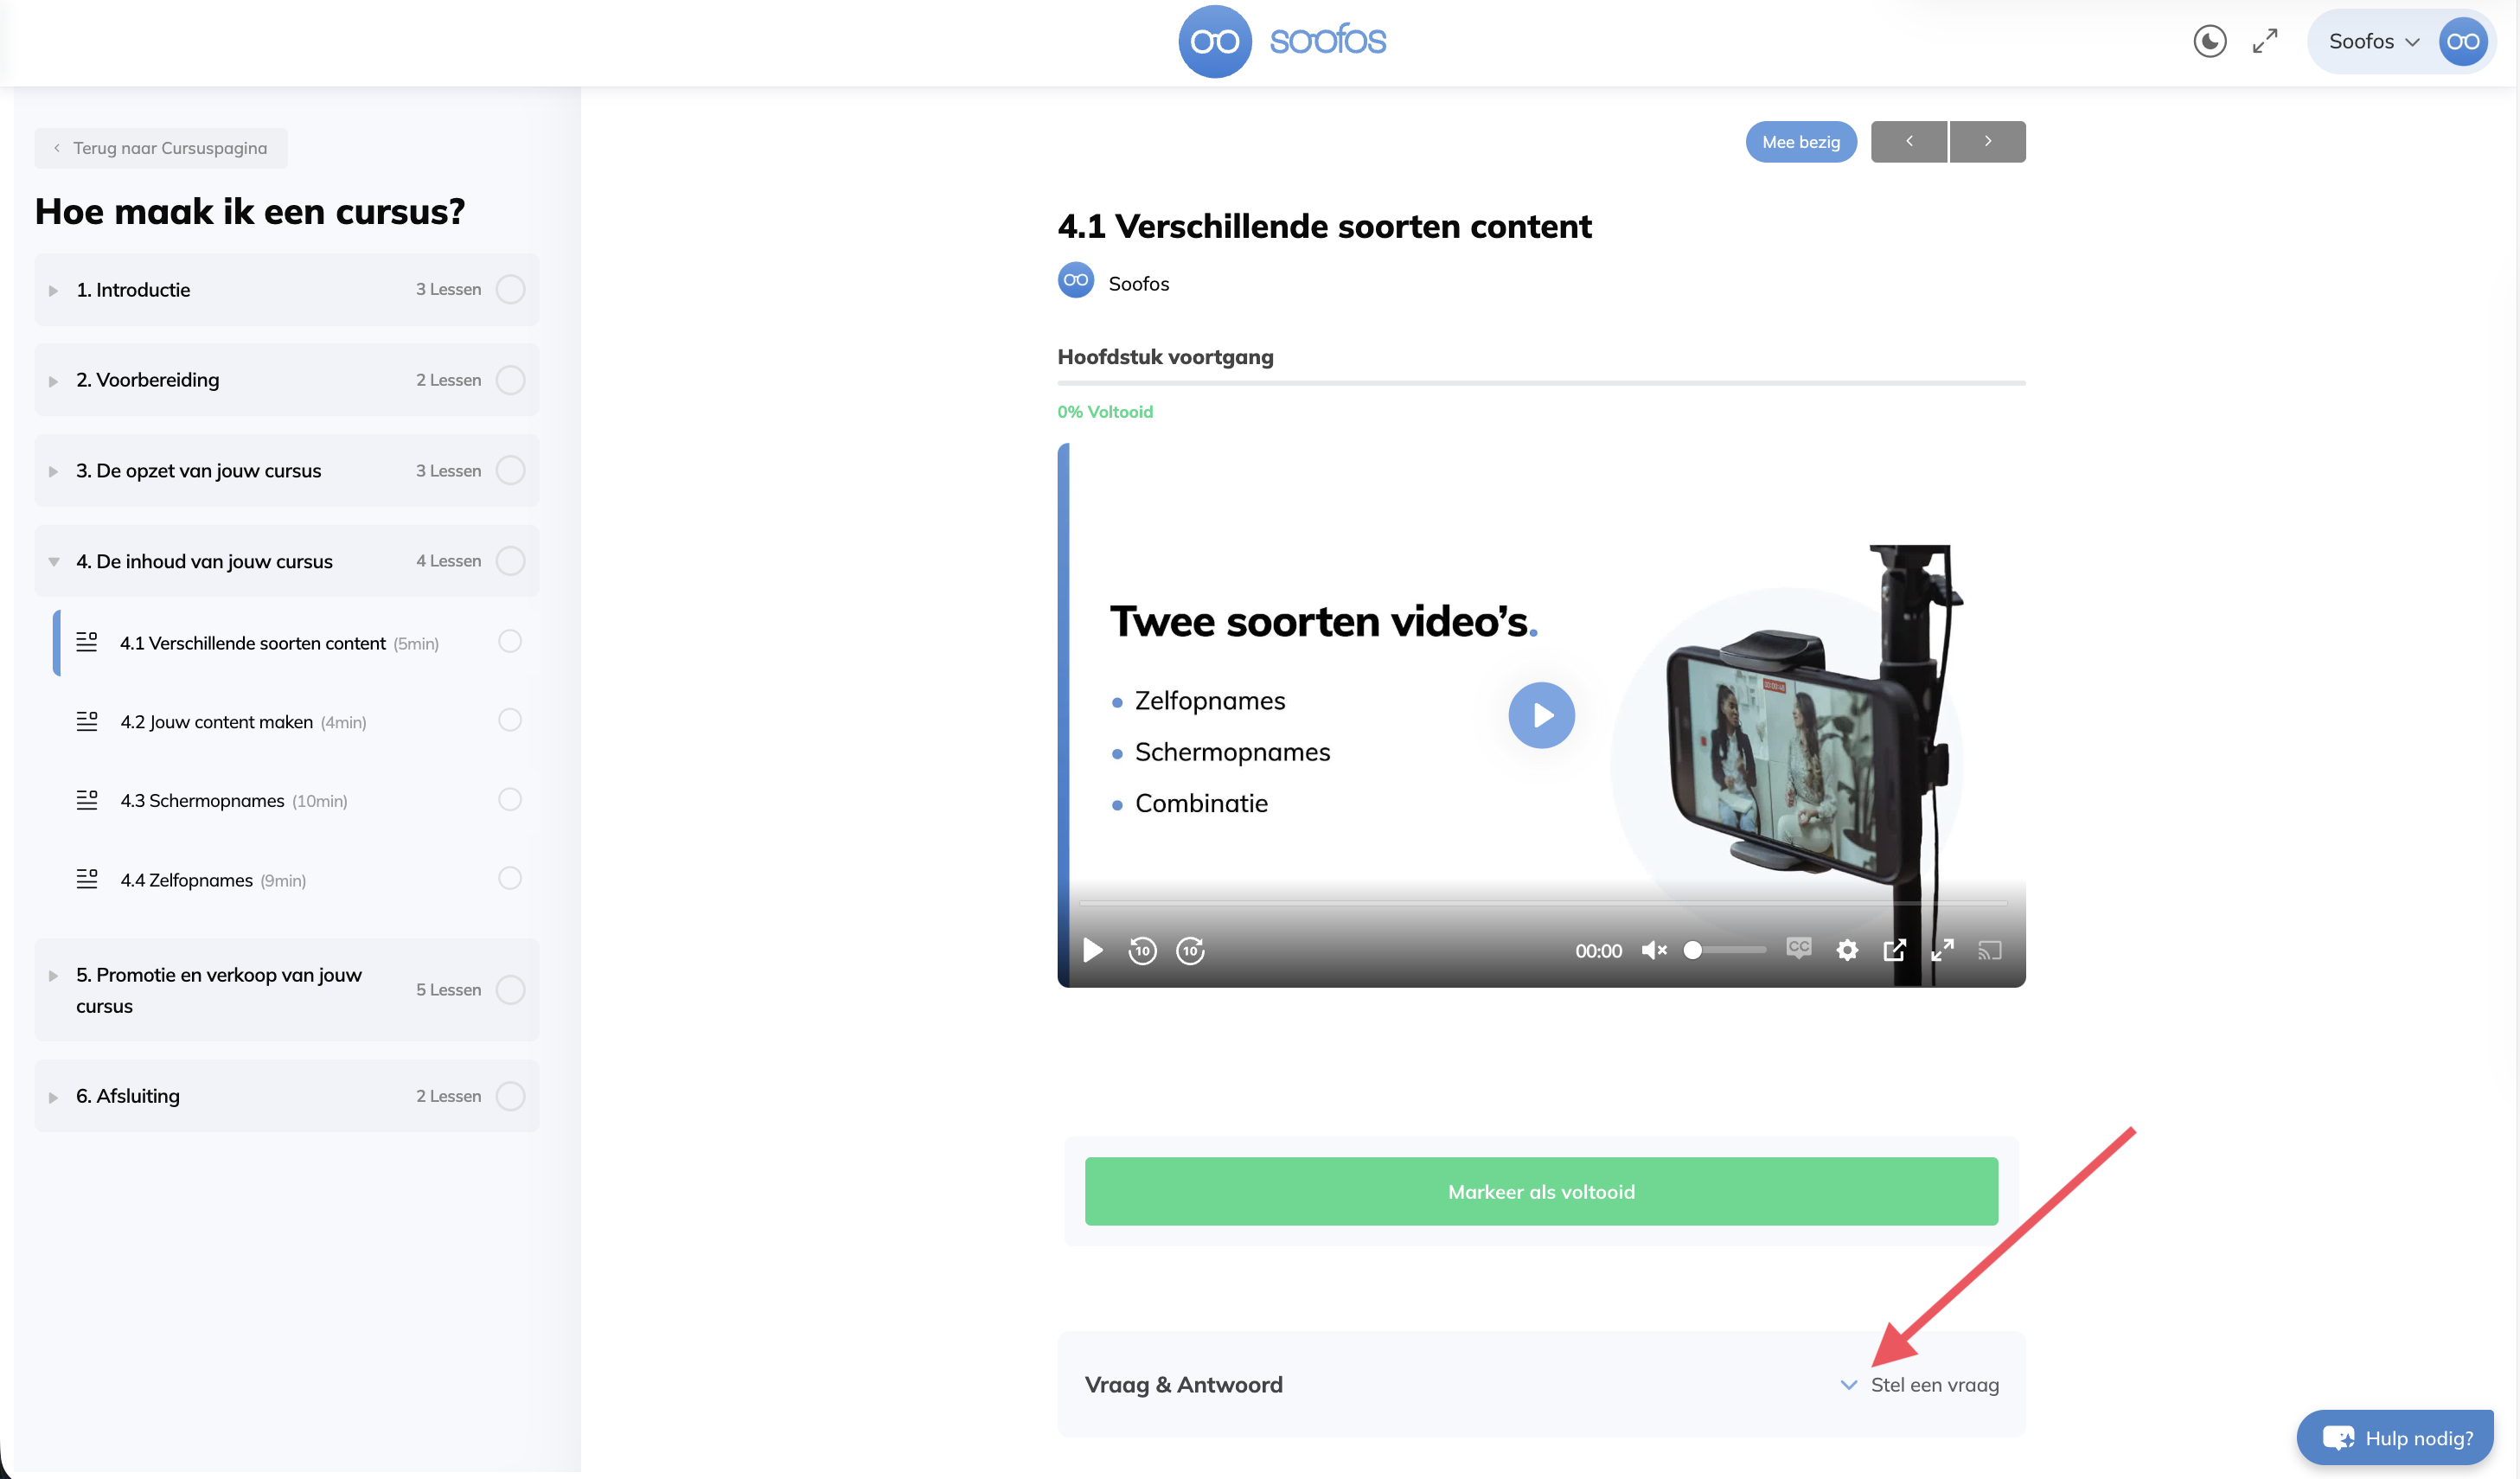
Task: Open the Soofos account dropdown
Action: [x=2374, y=41]
